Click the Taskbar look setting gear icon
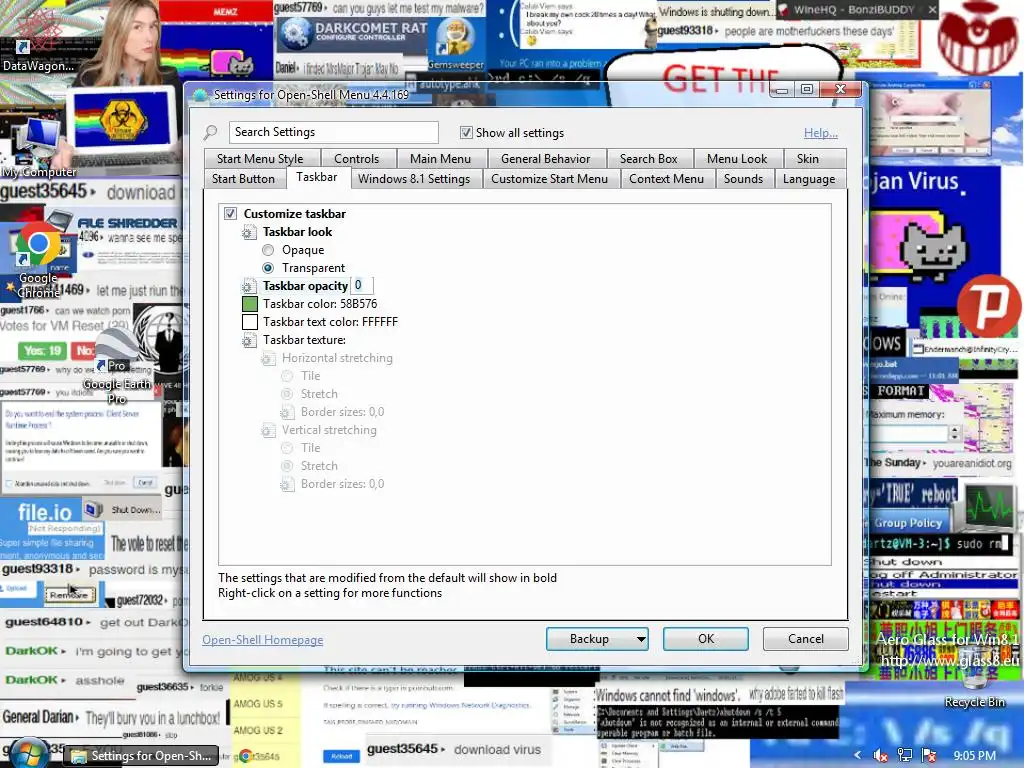Screen dimensions: 1024x768 (x=249, y=232)
